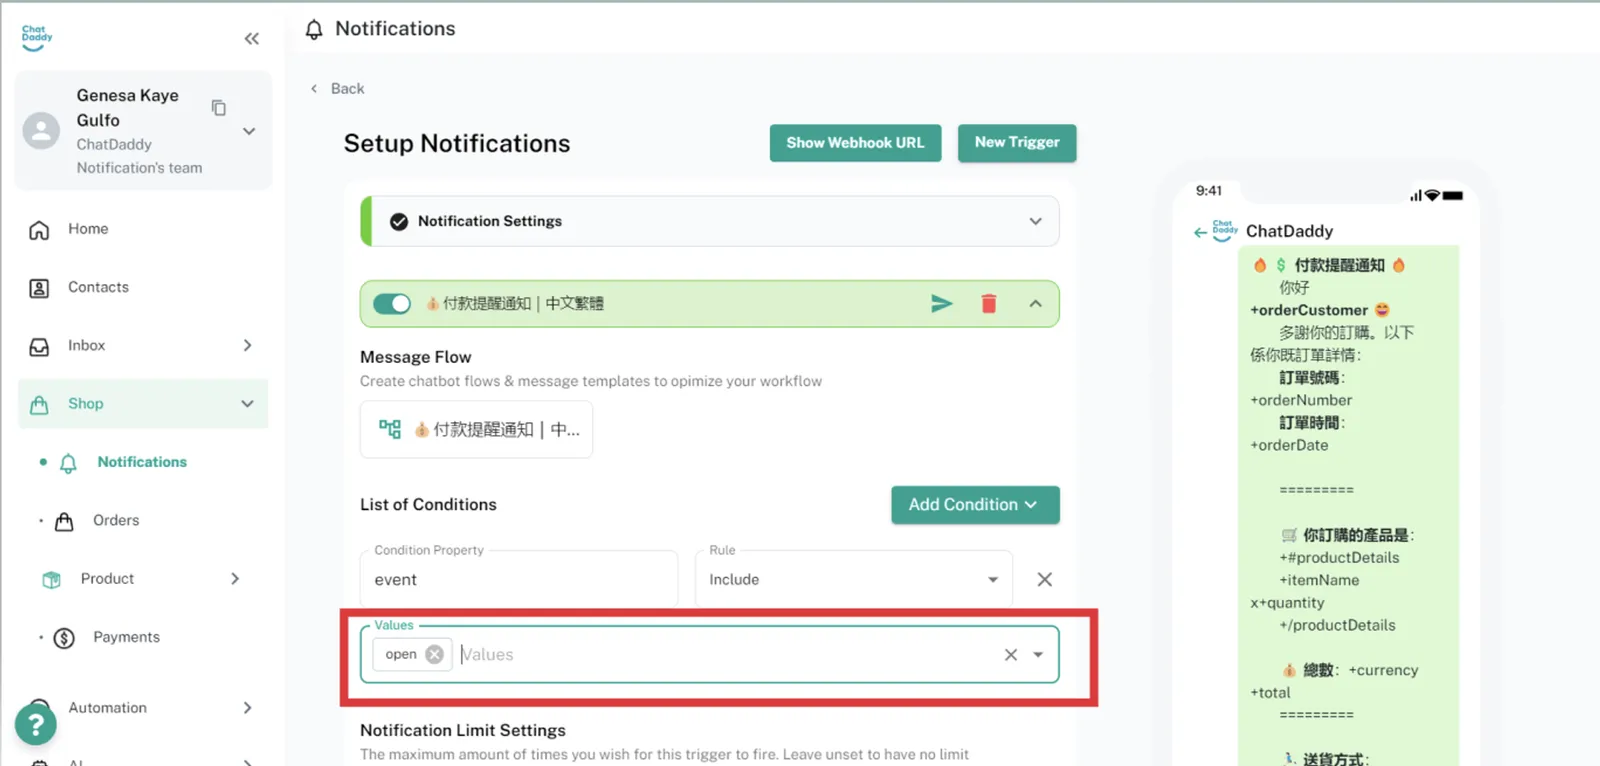The image size is (1600, 766).
Task: Click the New Trigger button
Action: click(1016, 143)
